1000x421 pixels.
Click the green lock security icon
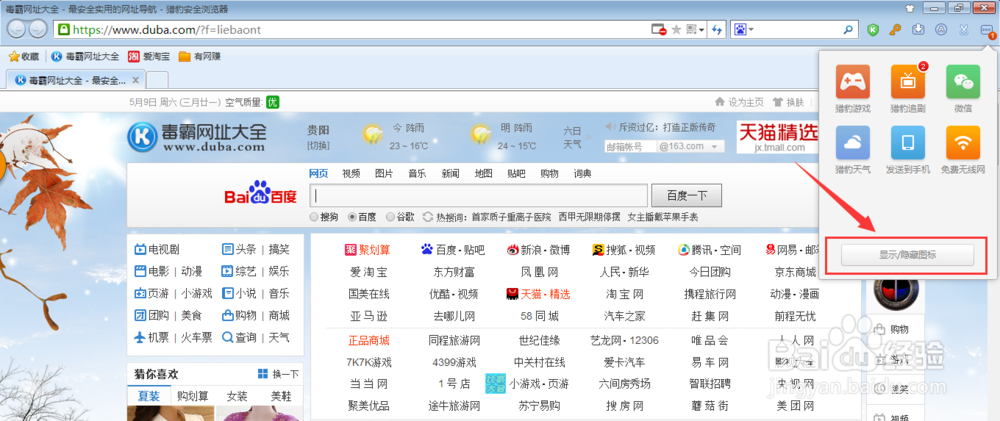coord(63,29)
